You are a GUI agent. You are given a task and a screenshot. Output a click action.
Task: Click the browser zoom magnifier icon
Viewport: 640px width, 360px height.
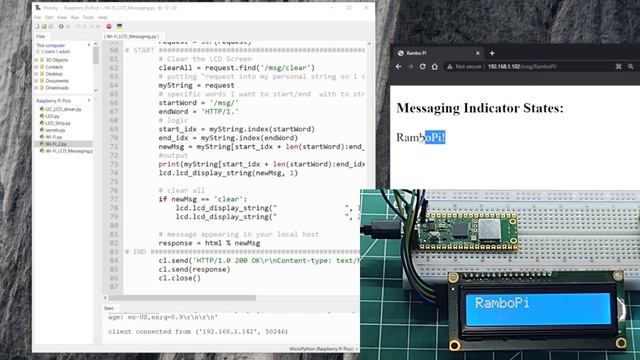[631, 67]
